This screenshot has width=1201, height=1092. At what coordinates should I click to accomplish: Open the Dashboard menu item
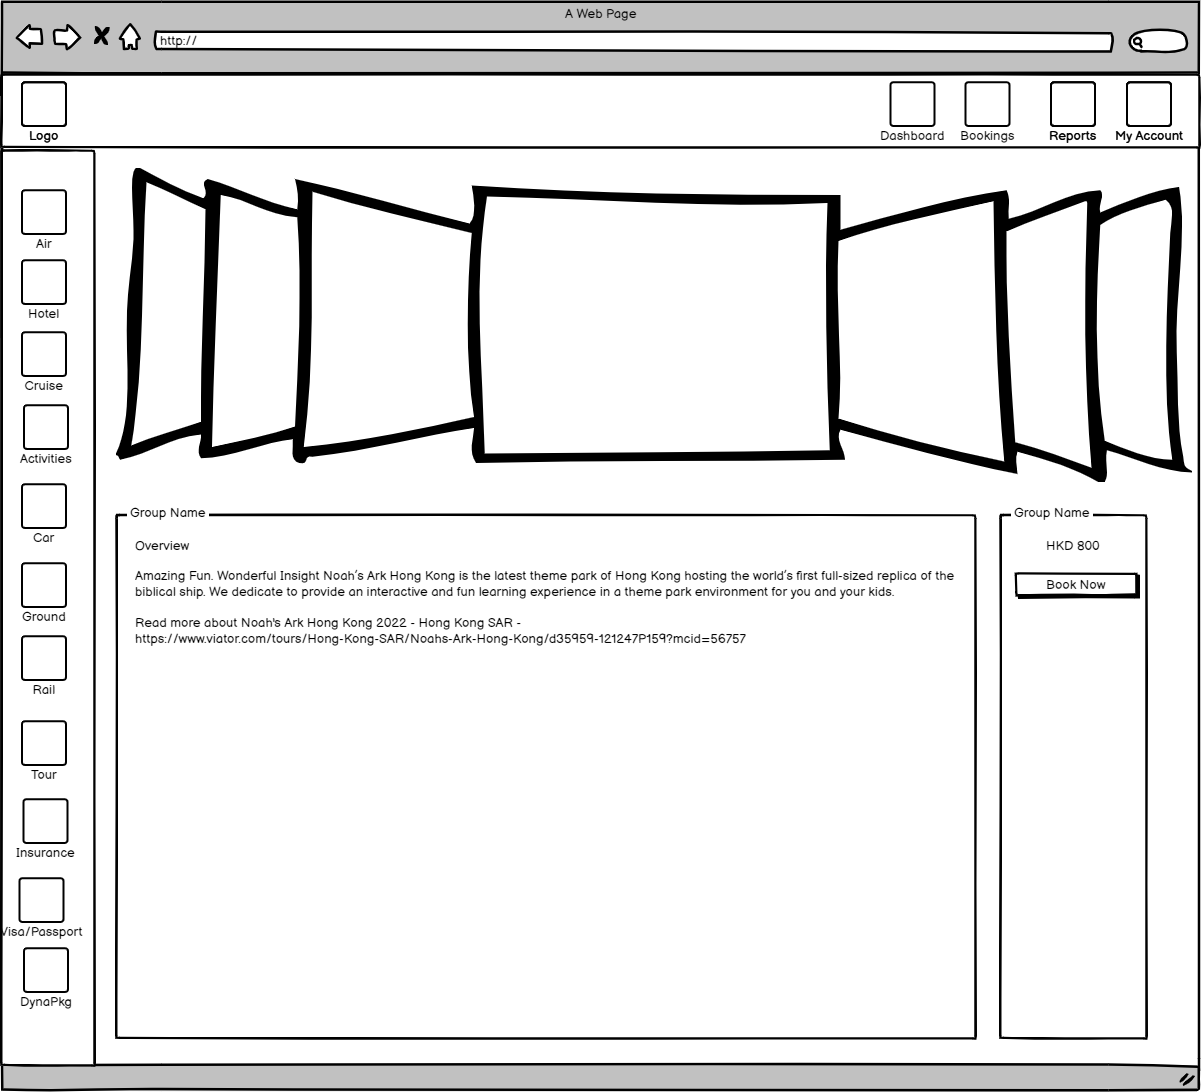pyautogui.click(x=912, y=106)
